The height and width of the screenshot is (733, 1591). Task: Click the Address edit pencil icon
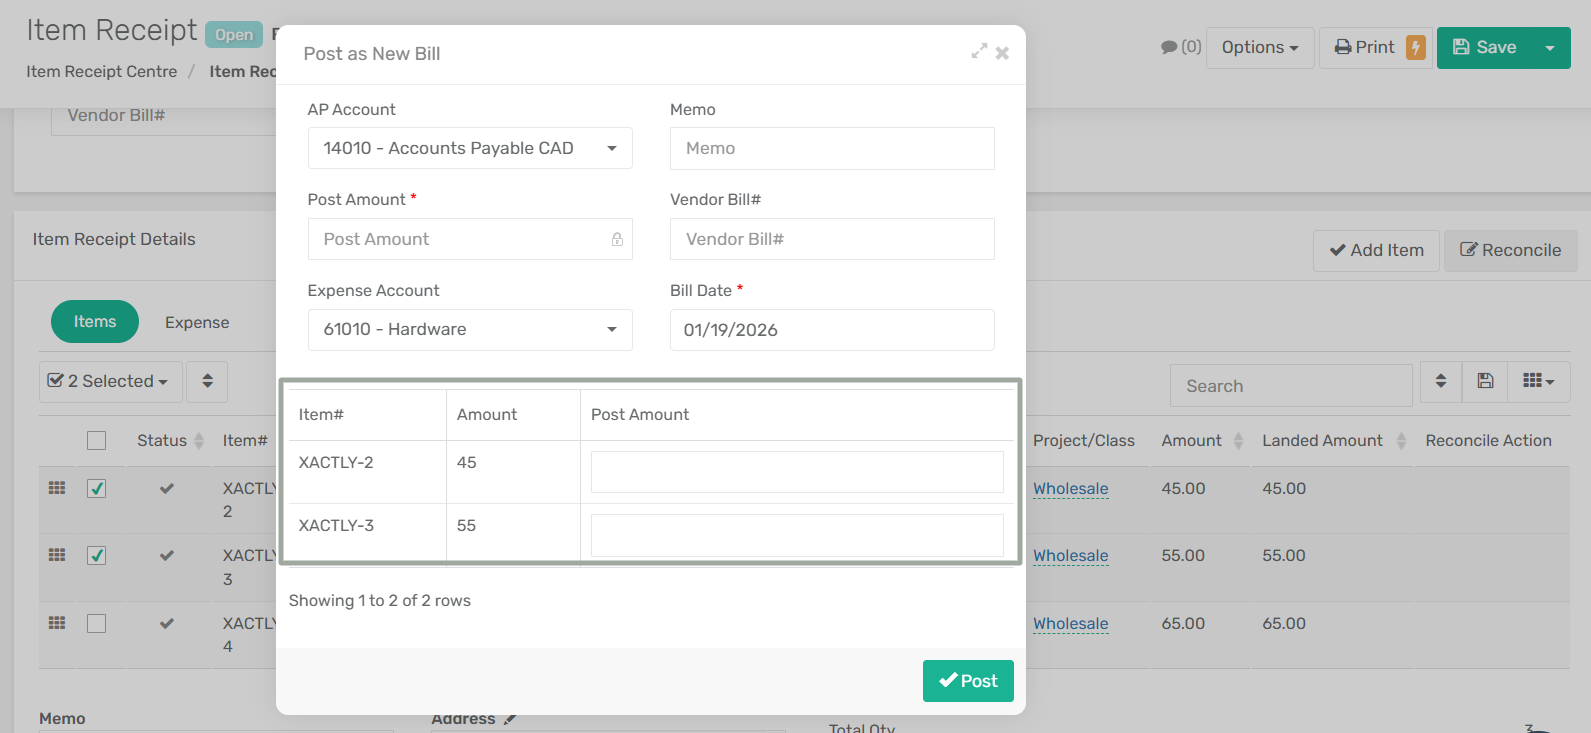coord(510,719)
